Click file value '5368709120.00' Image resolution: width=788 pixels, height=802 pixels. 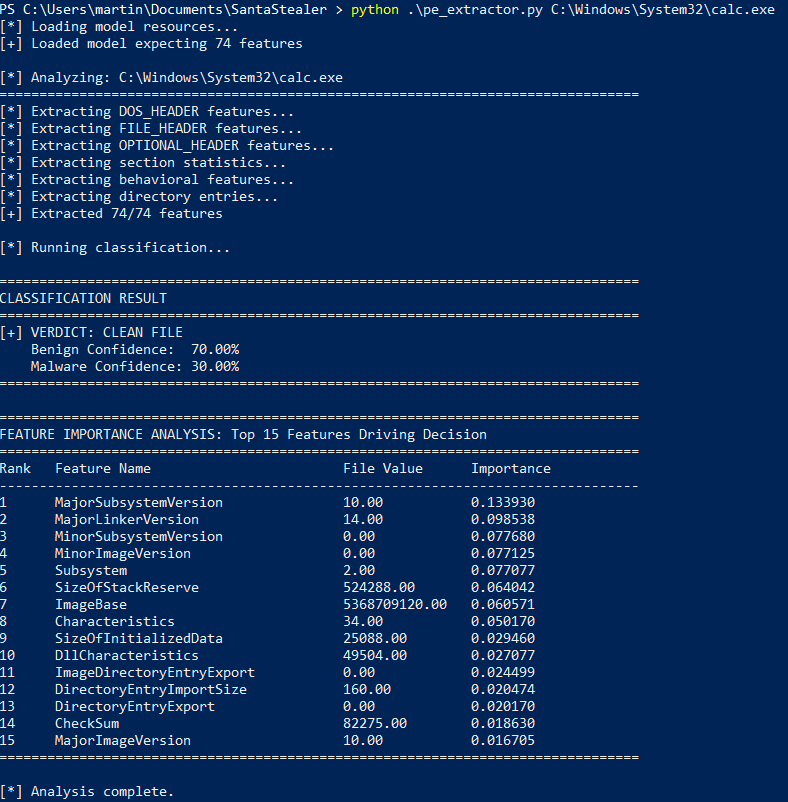click(x=395, y=605)
